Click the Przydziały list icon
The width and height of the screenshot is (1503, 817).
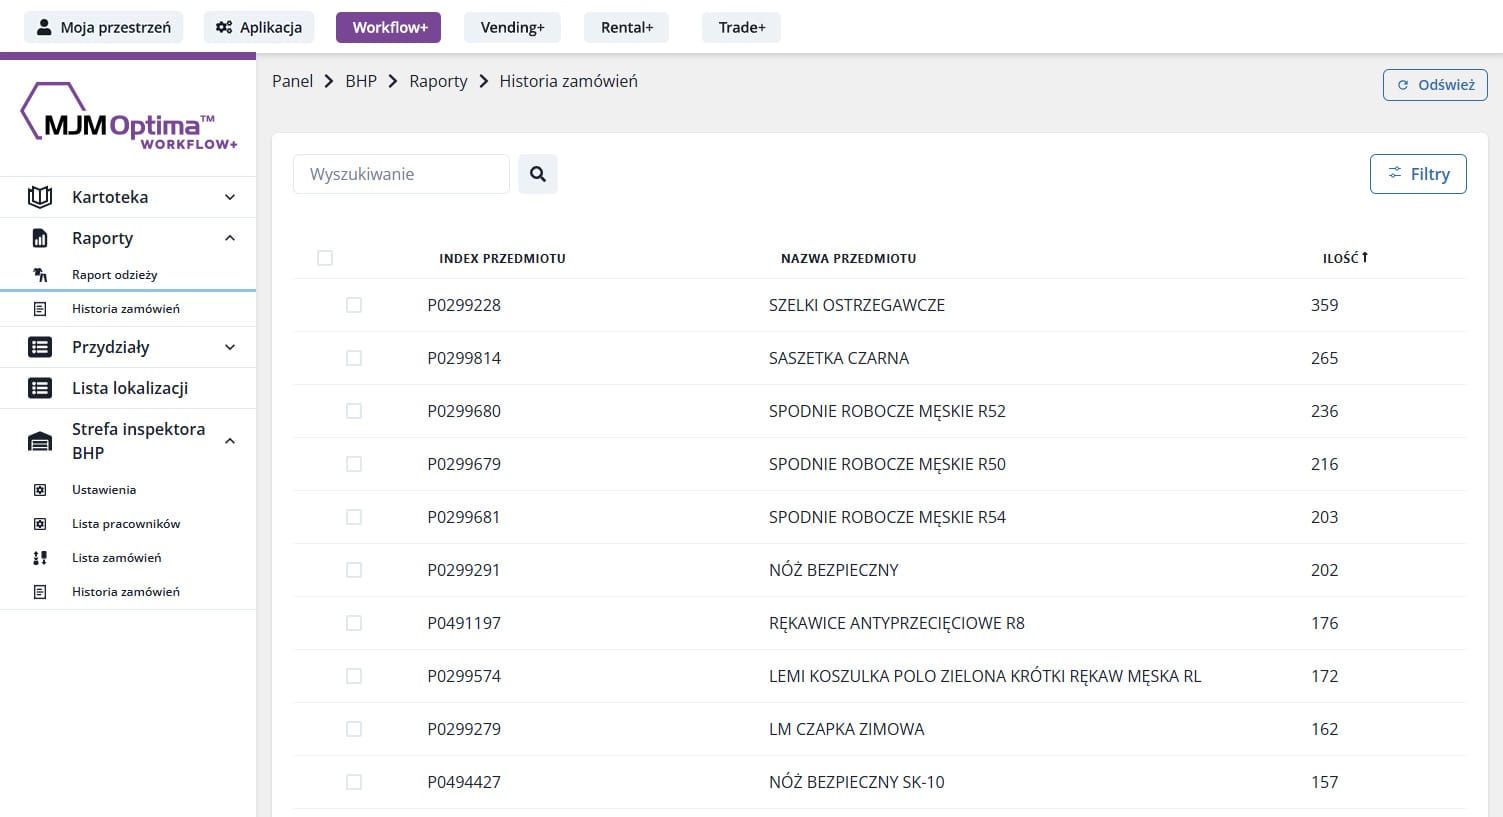click(x=40, y=347)
